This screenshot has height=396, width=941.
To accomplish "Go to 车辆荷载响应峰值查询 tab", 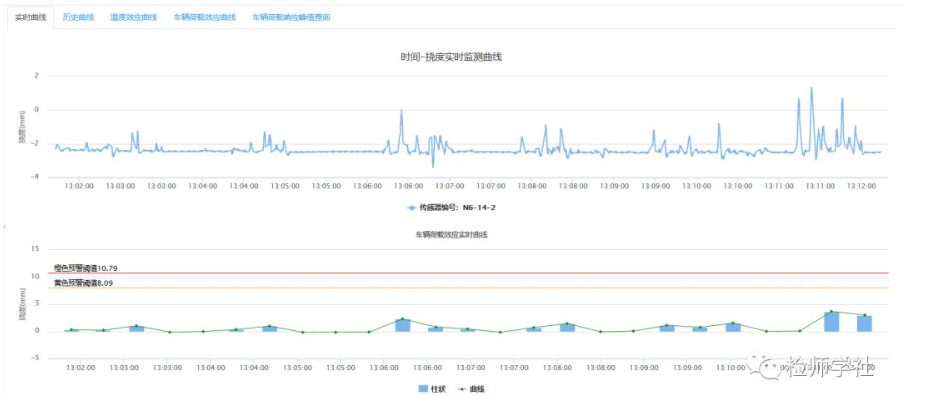I will point(291,17).
